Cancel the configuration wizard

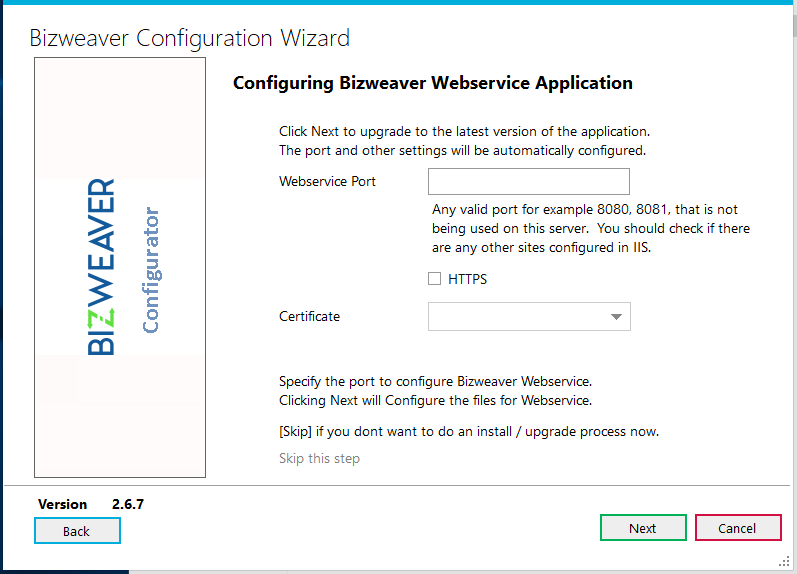tap(738, 528)
